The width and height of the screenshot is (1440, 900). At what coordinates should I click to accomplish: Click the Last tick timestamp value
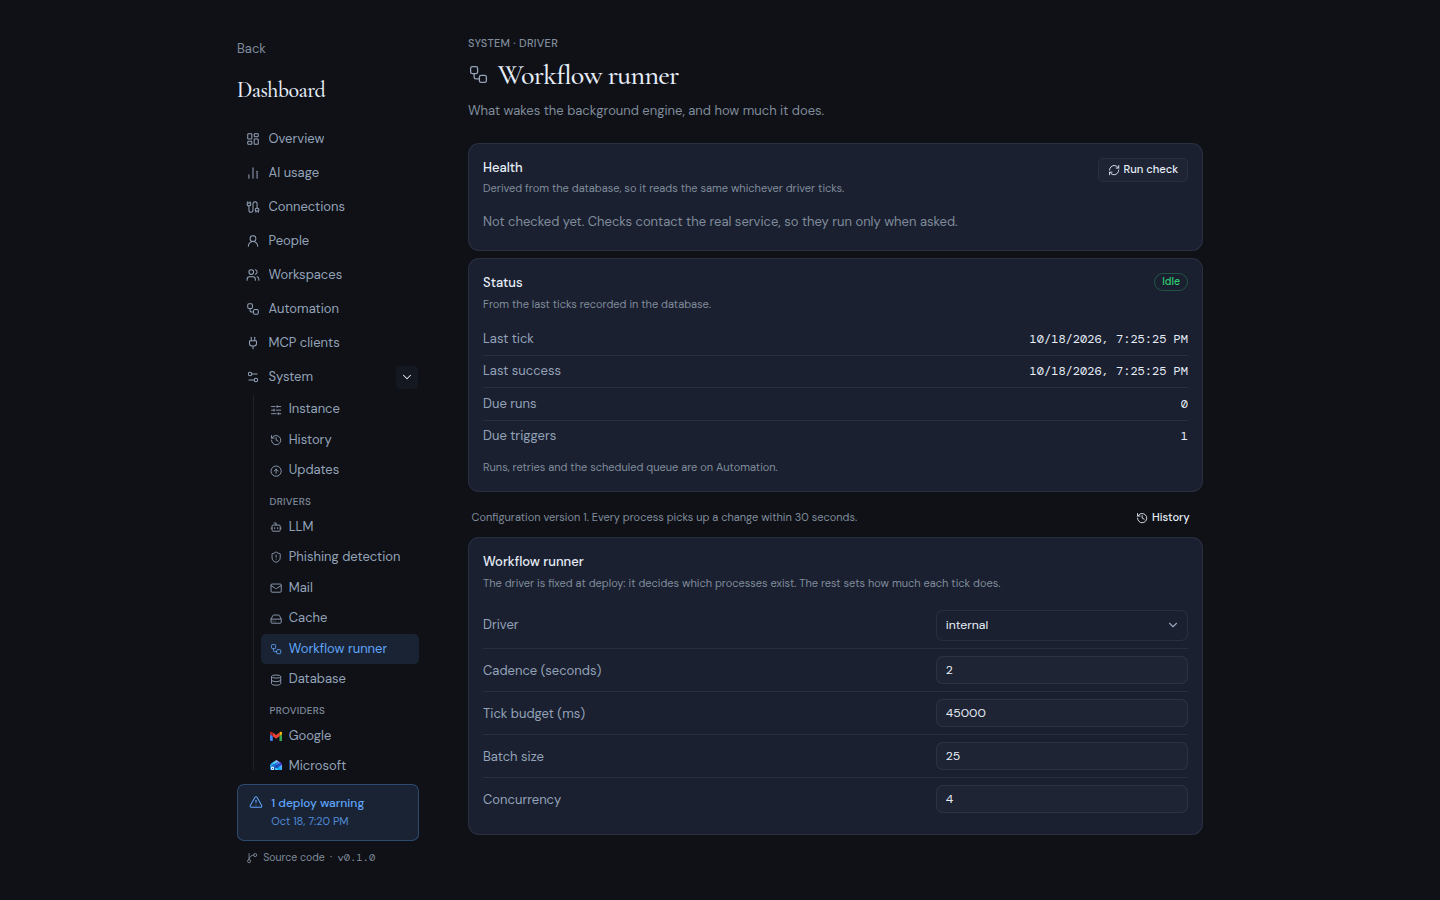pyautogui.click(x=1109, y=339)
